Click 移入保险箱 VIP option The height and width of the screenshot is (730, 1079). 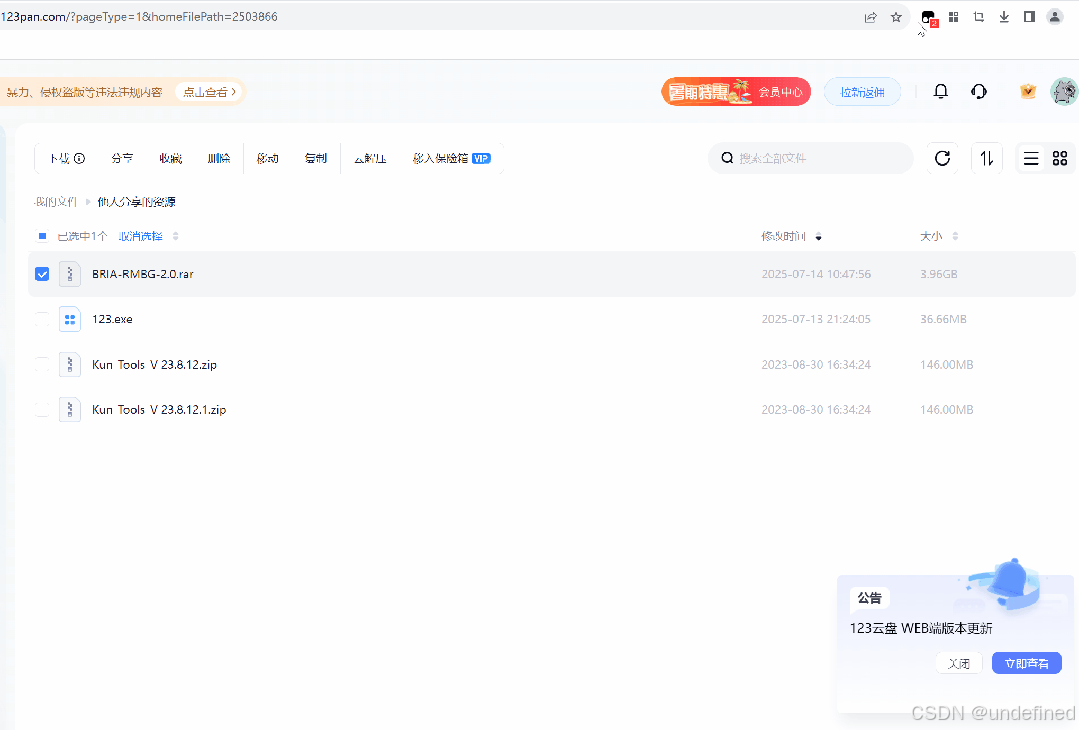coord(451,158)
